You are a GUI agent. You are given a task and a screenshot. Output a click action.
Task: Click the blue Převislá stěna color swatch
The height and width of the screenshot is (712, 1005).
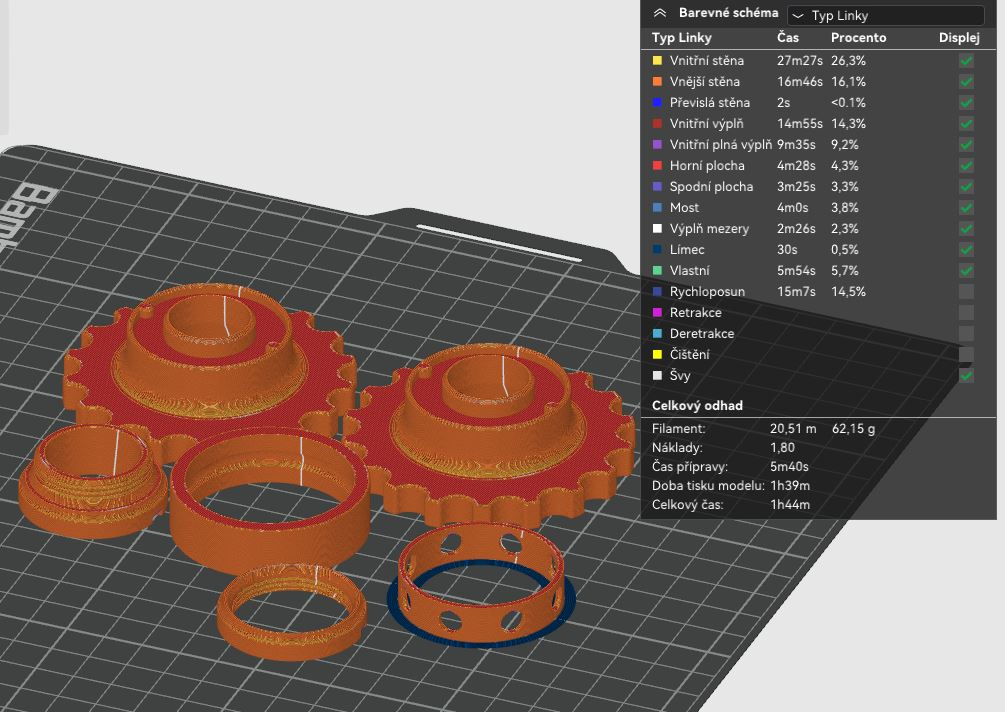point(657,103)
